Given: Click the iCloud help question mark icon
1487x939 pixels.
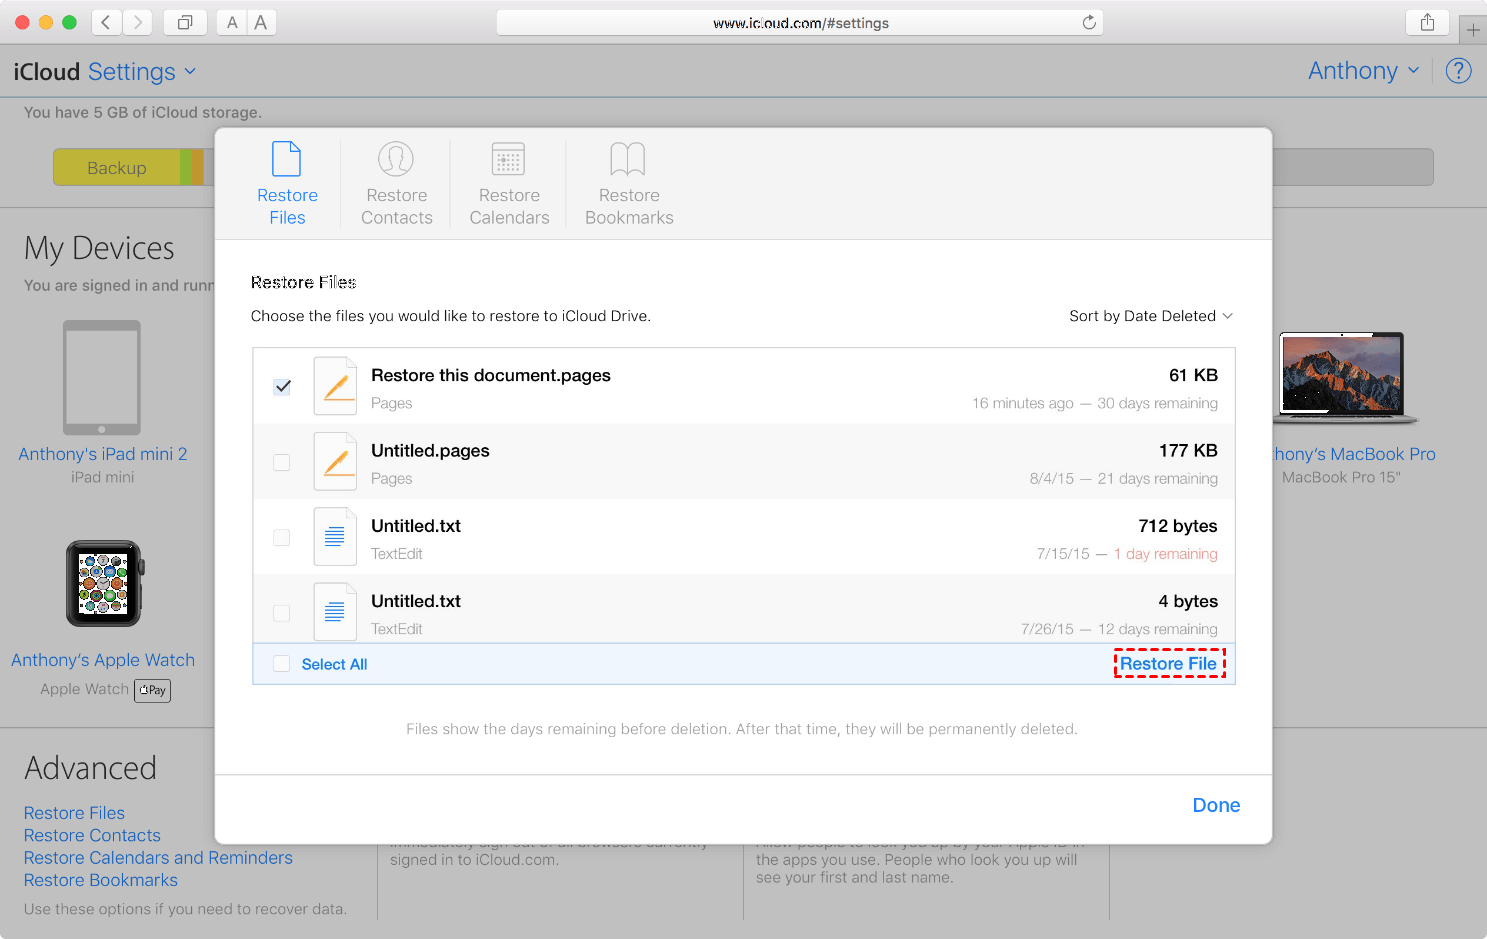Looking at the screenshot, I should [x=1458, y=71].
